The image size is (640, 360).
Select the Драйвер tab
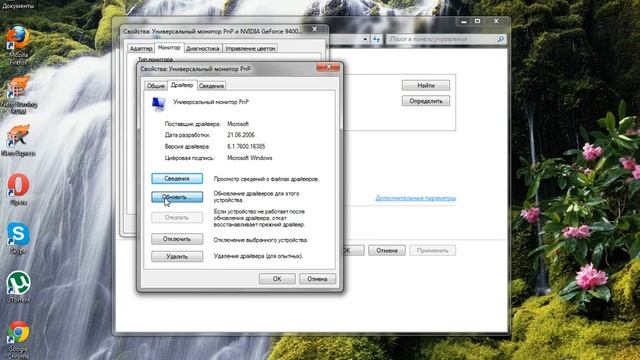click(182, 85)
